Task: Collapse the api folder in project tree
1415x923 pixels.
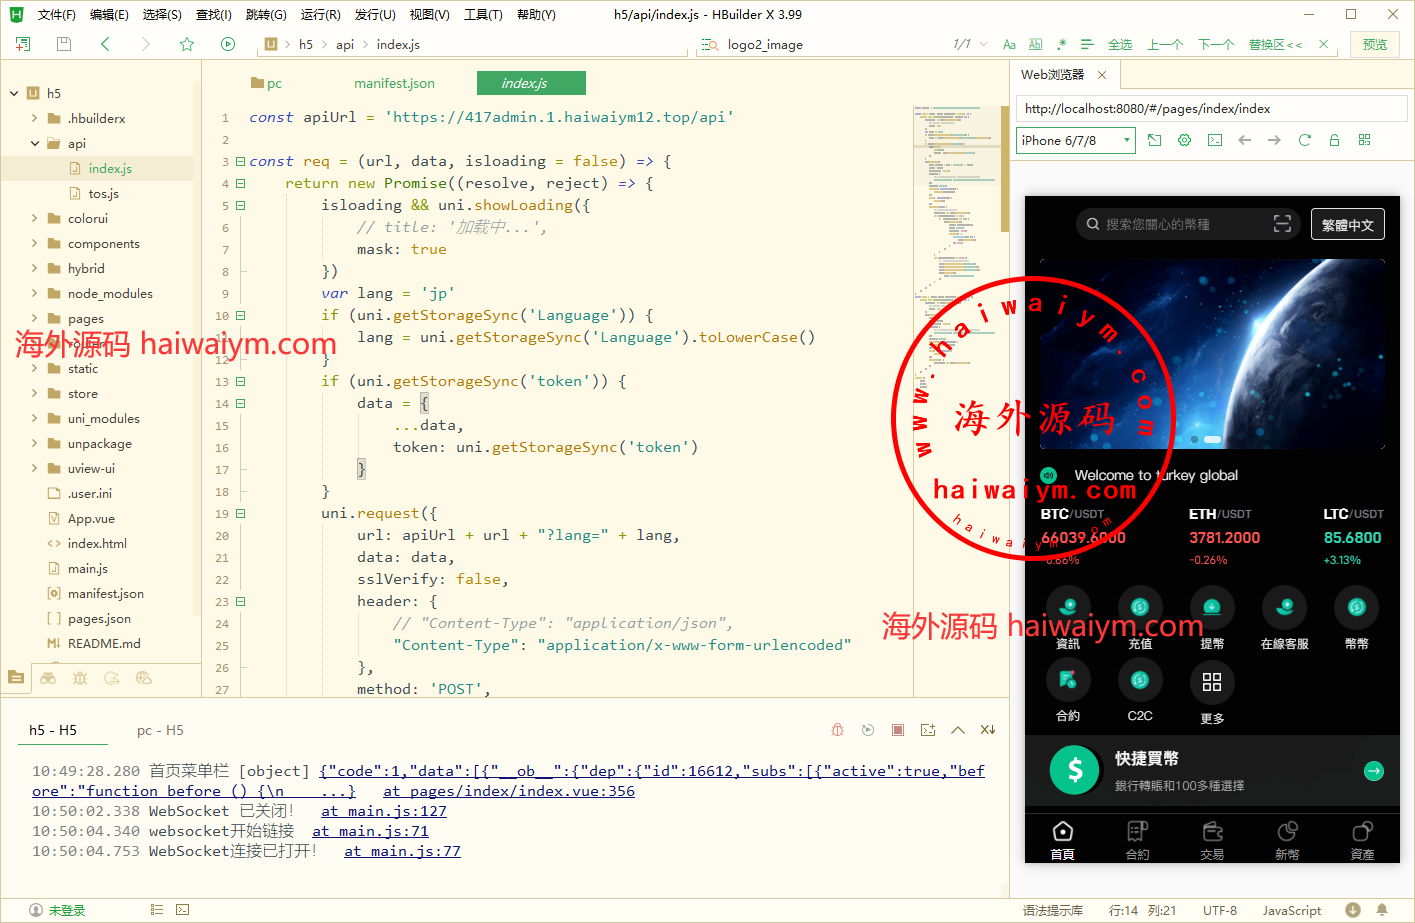Action: tap(35, 144)
